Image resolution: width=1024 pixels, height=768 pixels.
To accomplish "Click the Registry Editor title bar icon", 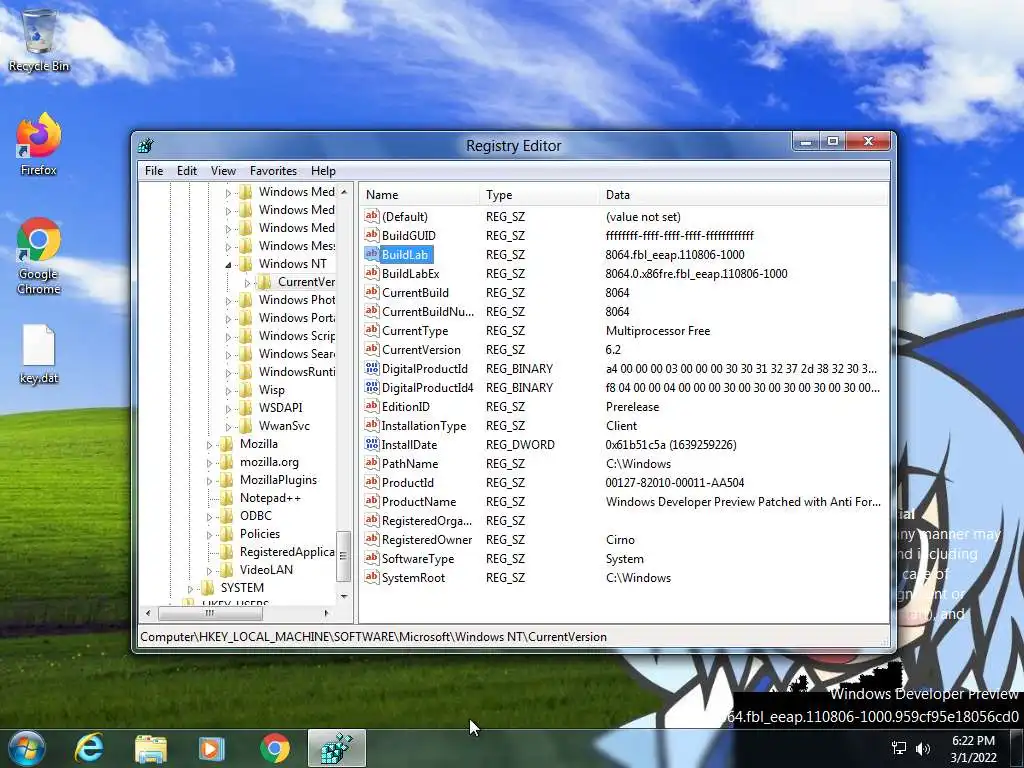I will (x=146, y=145).
